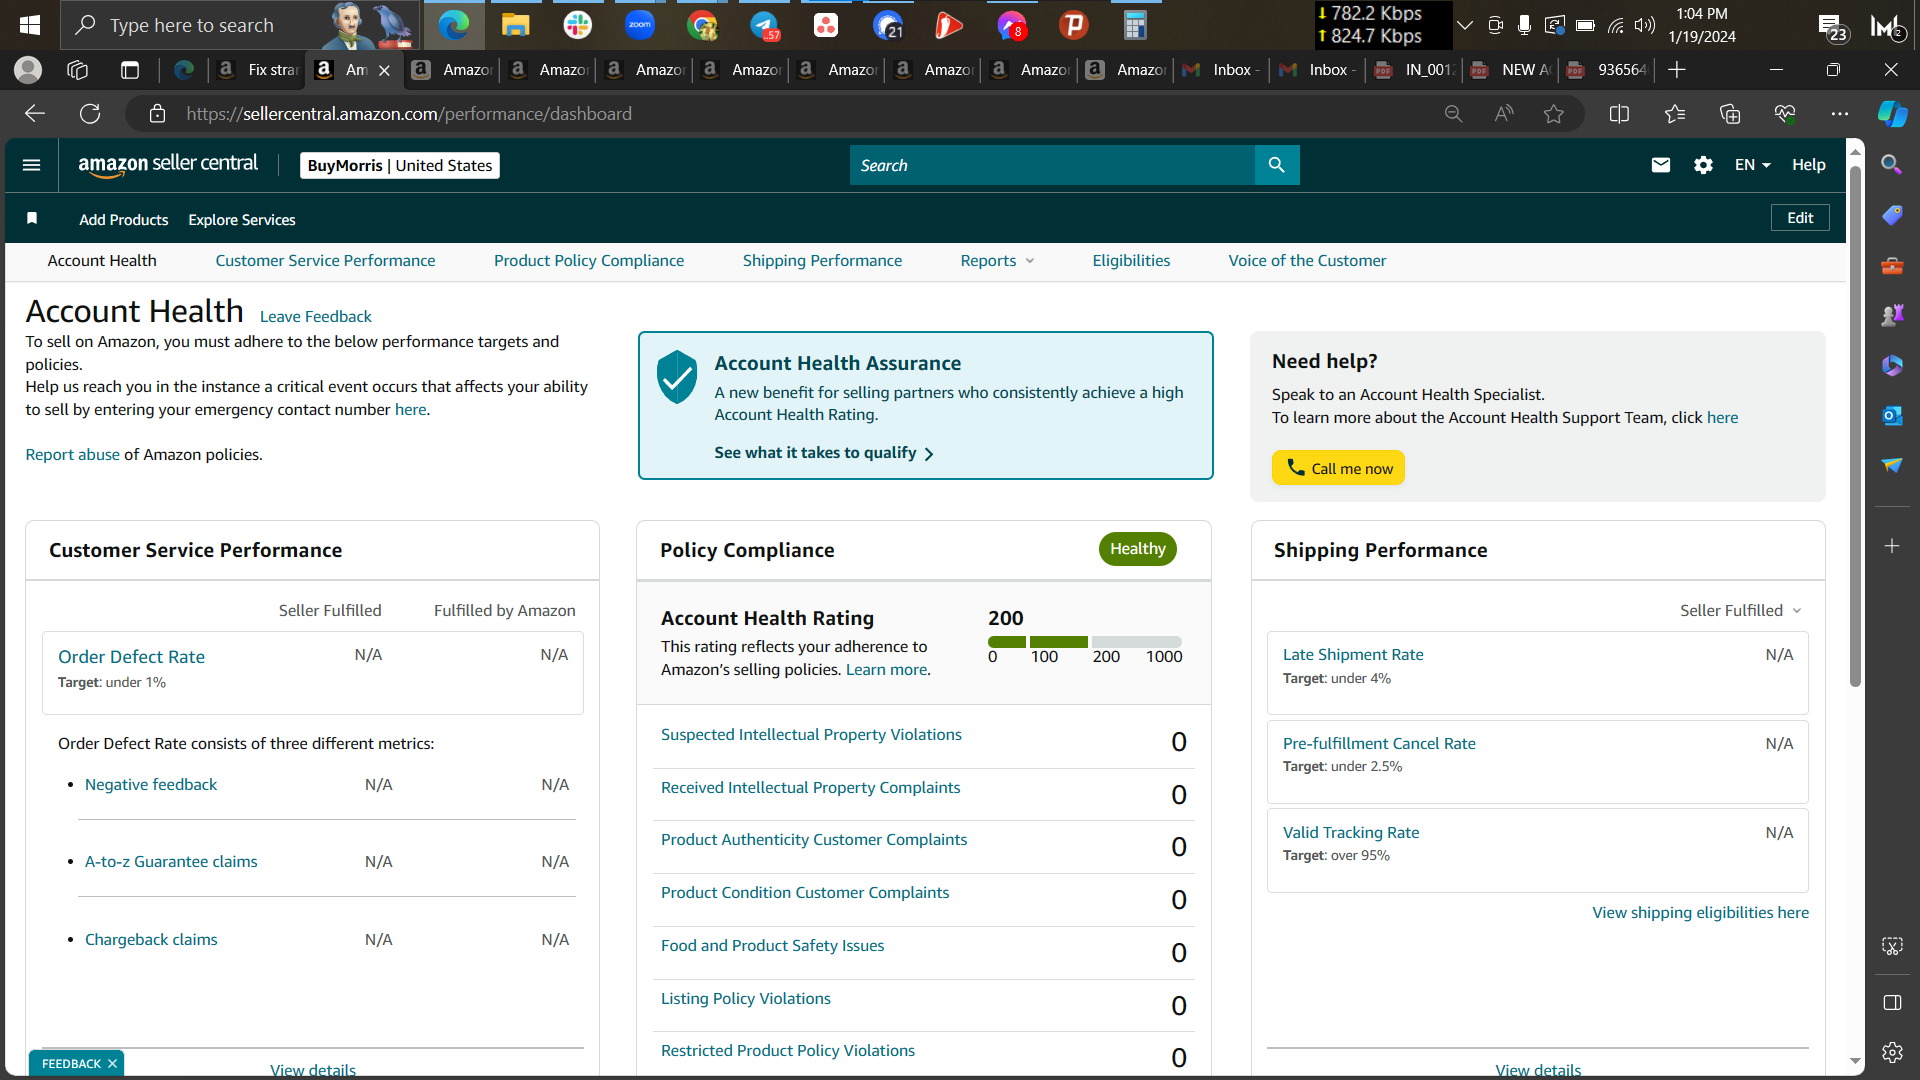The height and width of the screenshot is (1080, 1920).
Task: Open the favorites list icon
Action: click(1675, 114)
